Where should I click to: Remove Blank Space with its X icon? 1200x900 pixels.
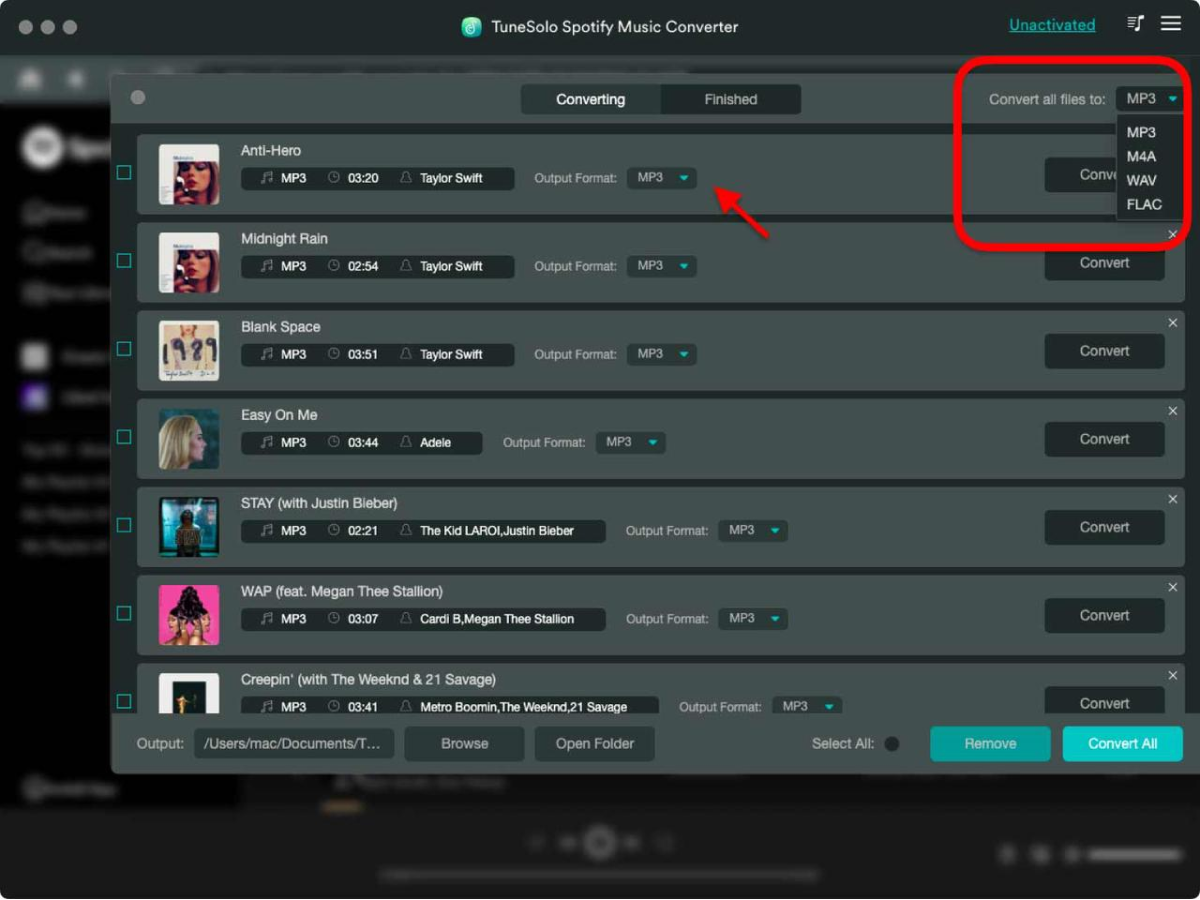coord(1173,323)
